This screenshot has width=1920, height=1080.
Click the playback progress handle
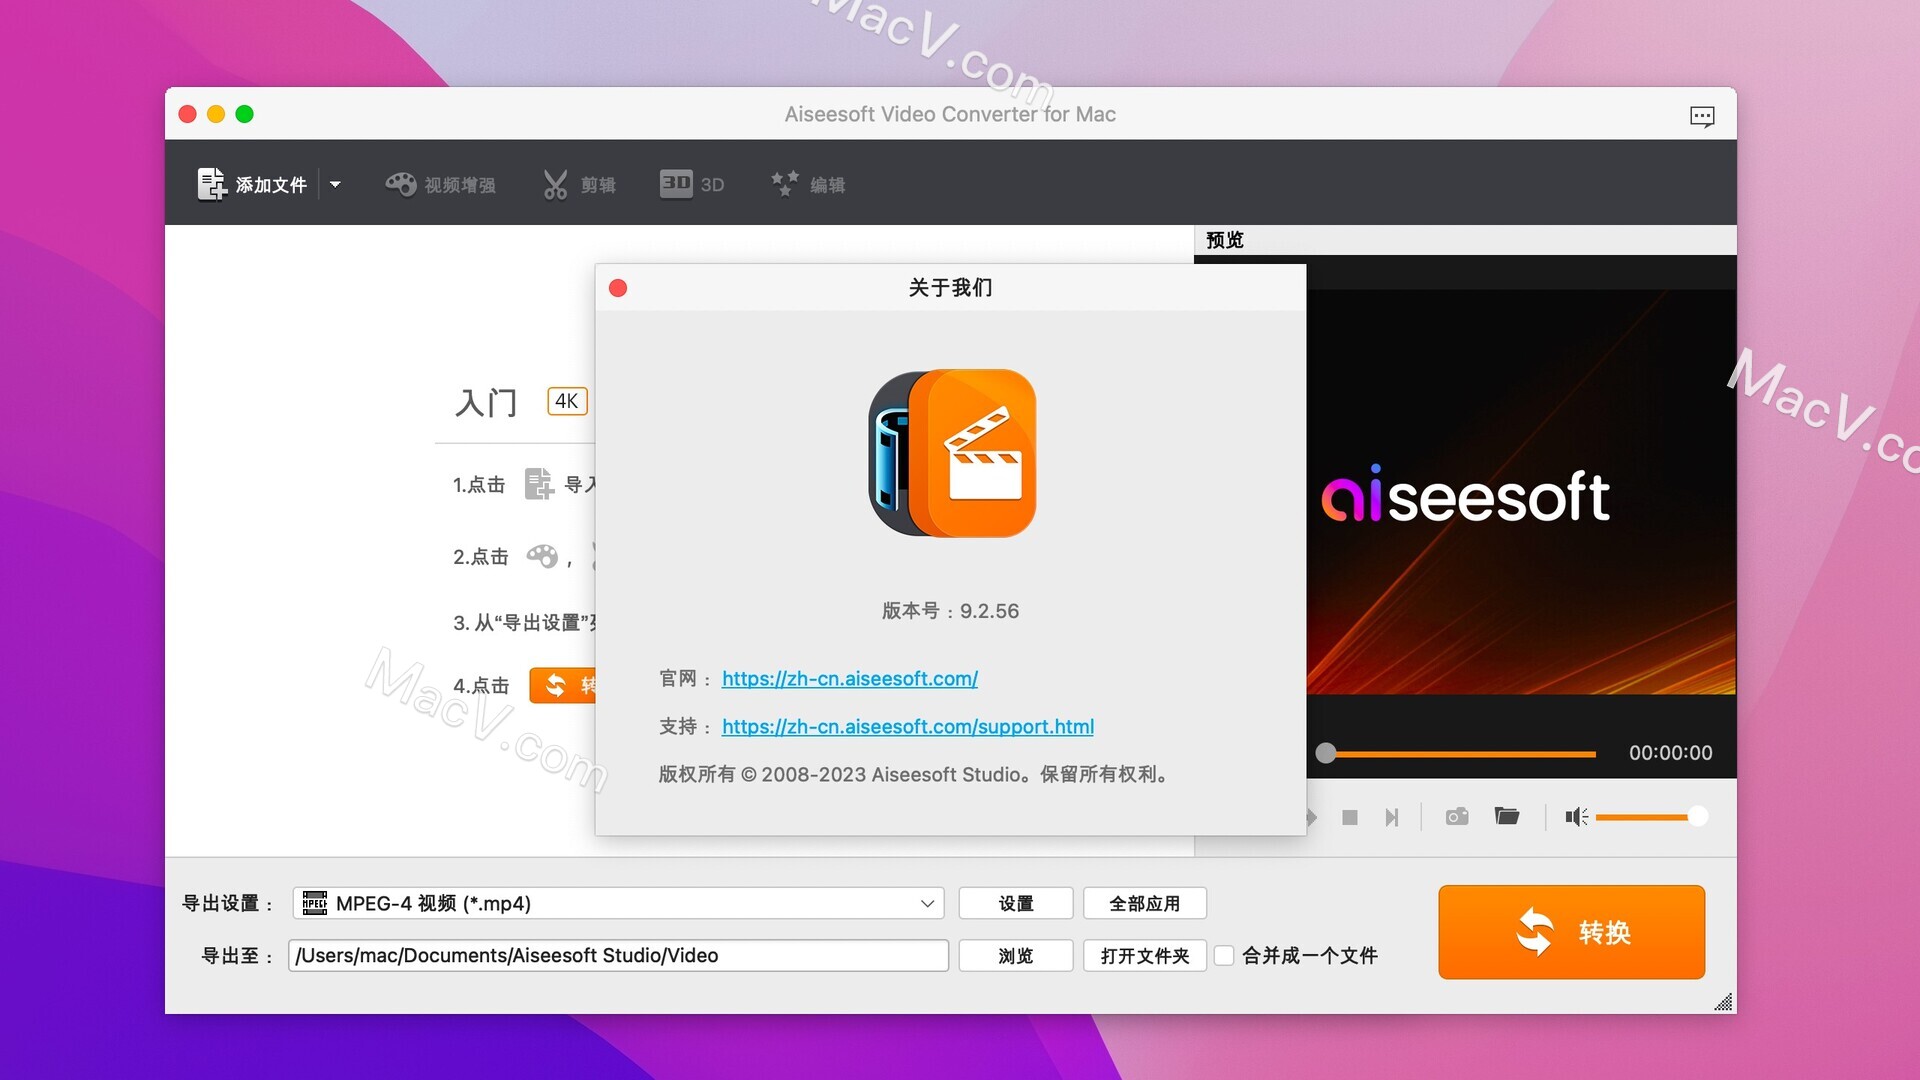[x=1325, y=753]
